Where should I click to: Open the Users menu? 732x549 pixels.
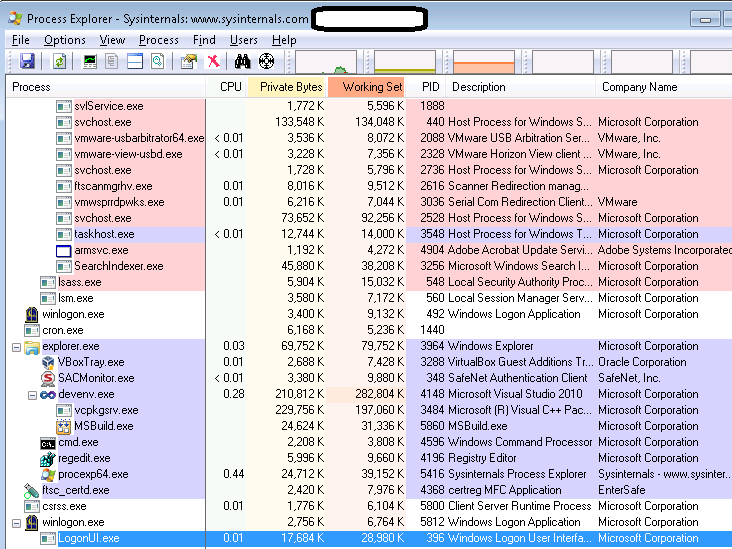pyautogui.click(x=244, y=40)
